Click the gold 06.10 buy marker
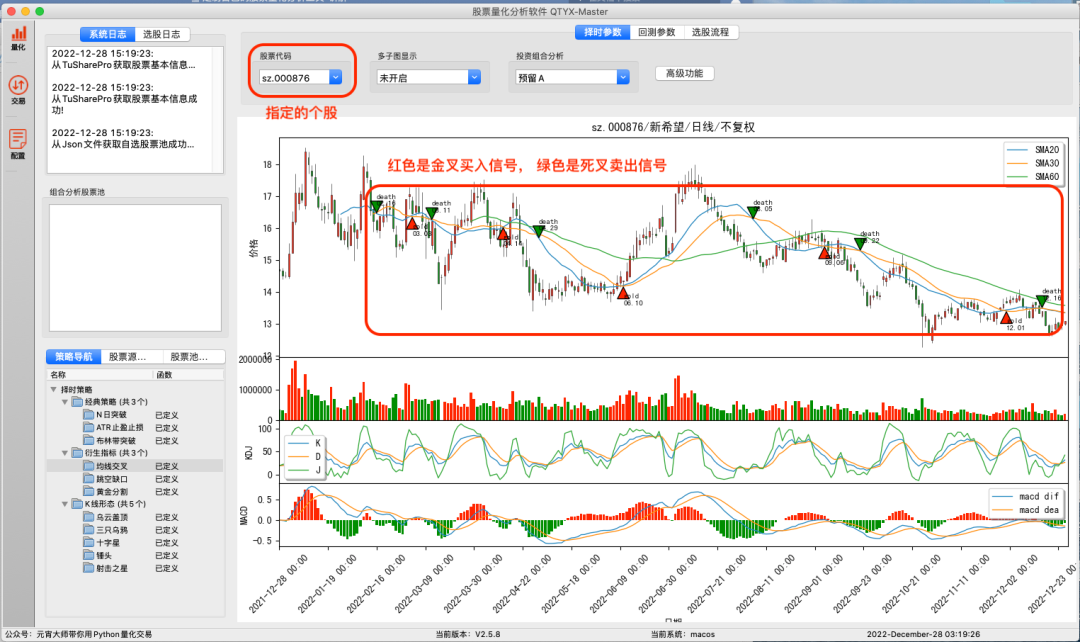This screenshot has height=642, width=1080. coord(623,293)
